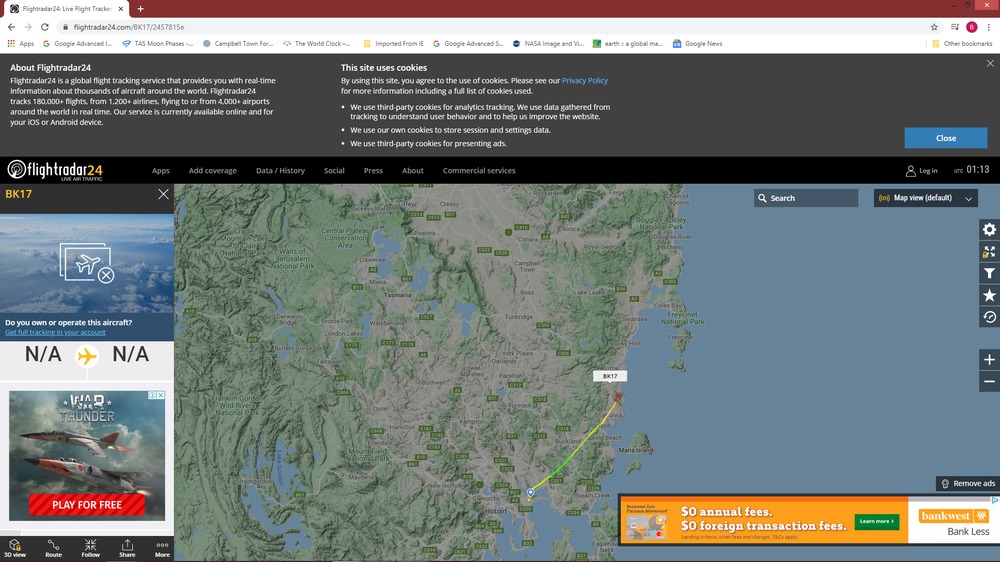Open the Data / History menu
Screen dimensions: 1000x562
point(280,171)
